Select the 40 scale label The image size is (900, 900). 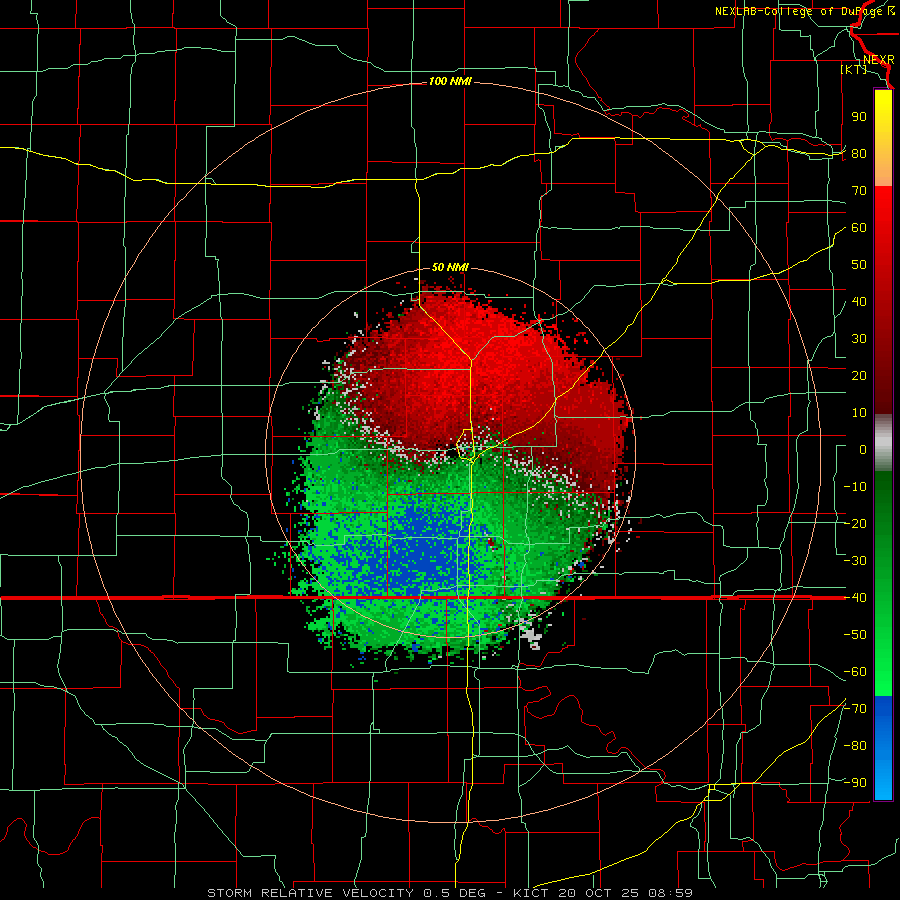coord(859,302)
